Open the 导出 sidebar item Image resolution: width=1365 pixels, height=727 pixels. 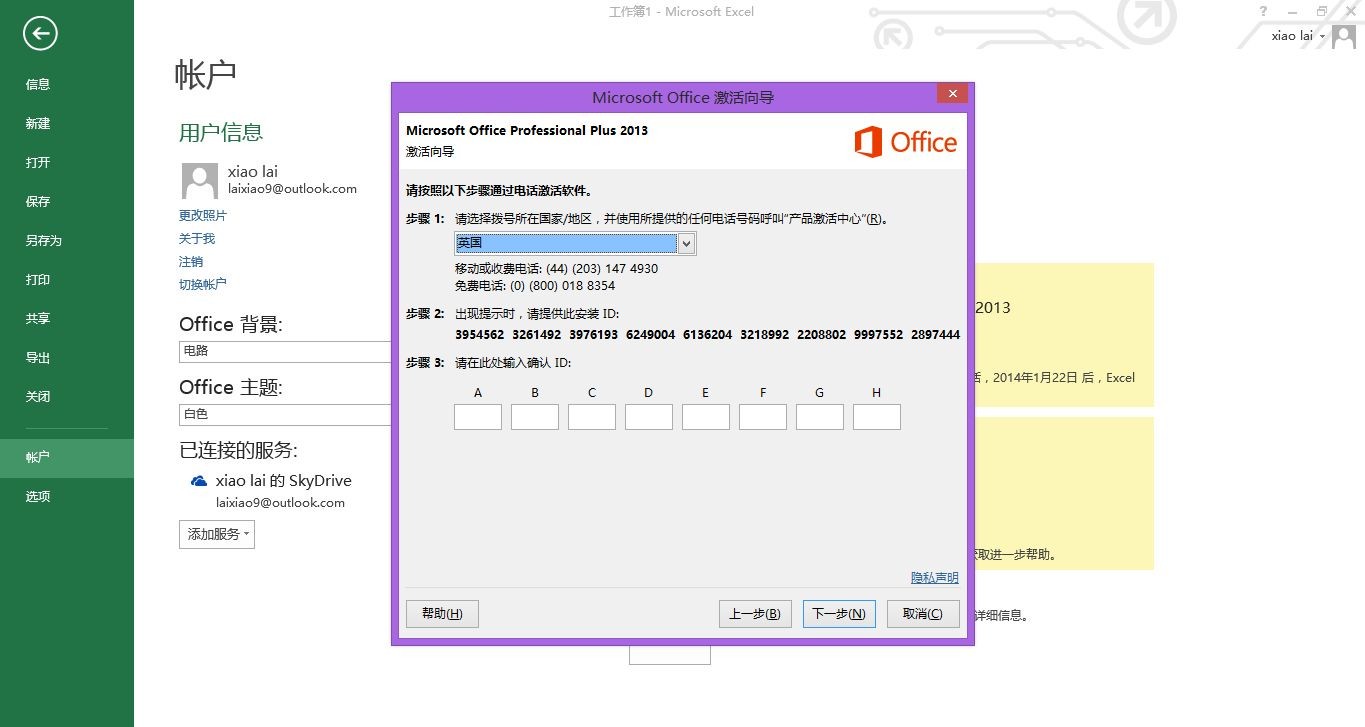coord(67,358)
